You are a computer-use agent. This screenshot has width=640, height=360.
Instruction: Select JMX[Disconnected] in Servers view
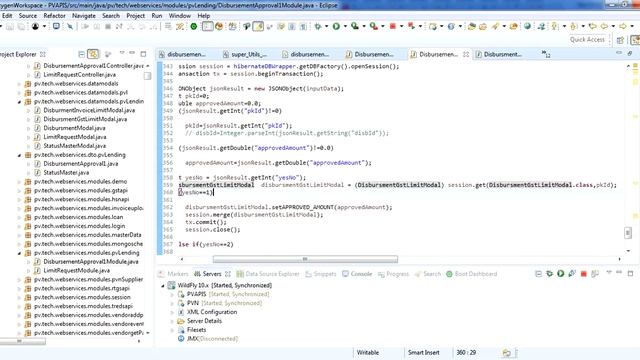pyautogui.click(x=212, y=339)
